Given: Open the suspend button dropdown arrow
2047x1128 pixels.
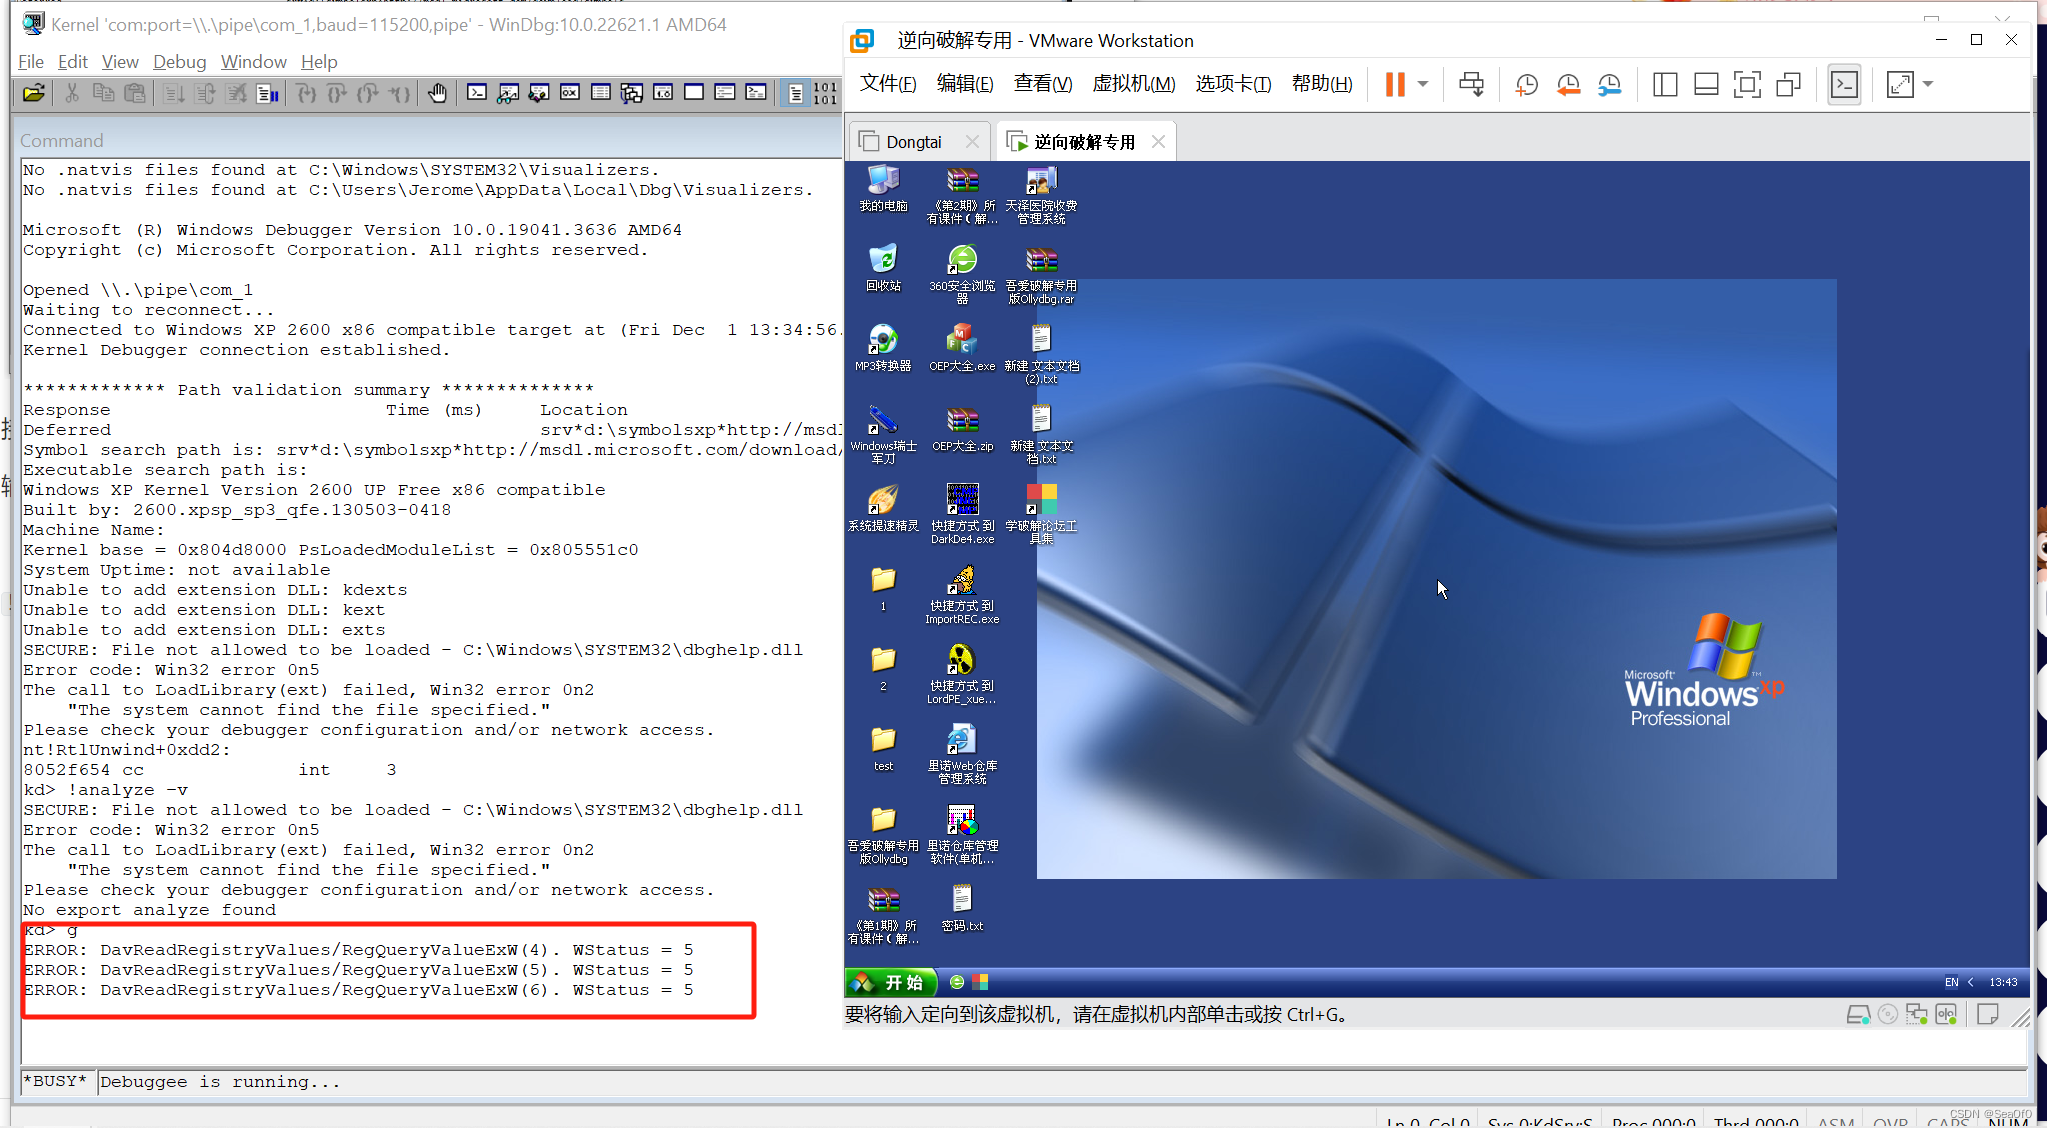Looking at the screenshot, I should click(x=1424, y=84).
